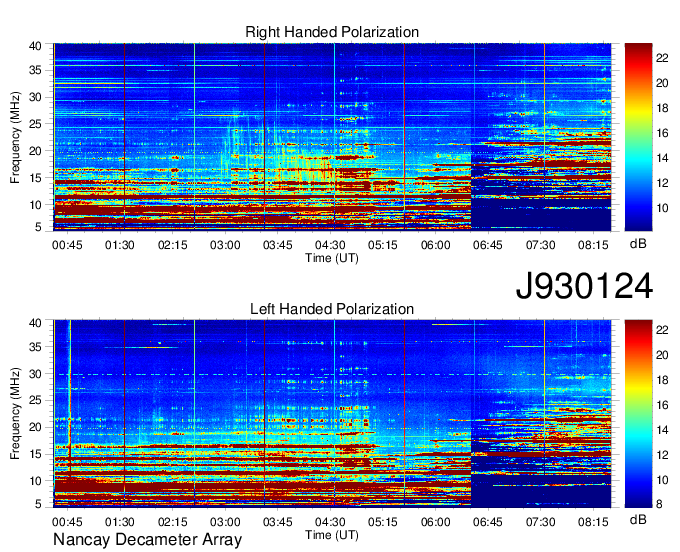Click the 22 dB label on the upper color bar
Screen dimensions: 680x552
coord(662,58)
